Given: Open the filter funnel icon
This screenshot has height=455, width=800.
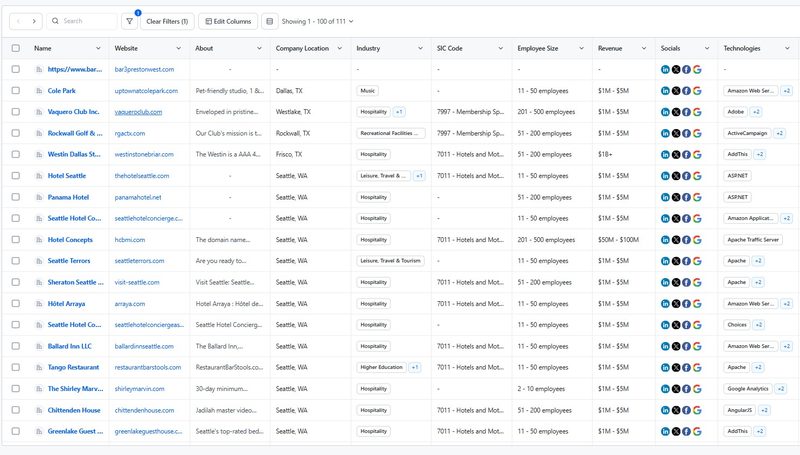Looking at the screenshot, I should 130,21.
